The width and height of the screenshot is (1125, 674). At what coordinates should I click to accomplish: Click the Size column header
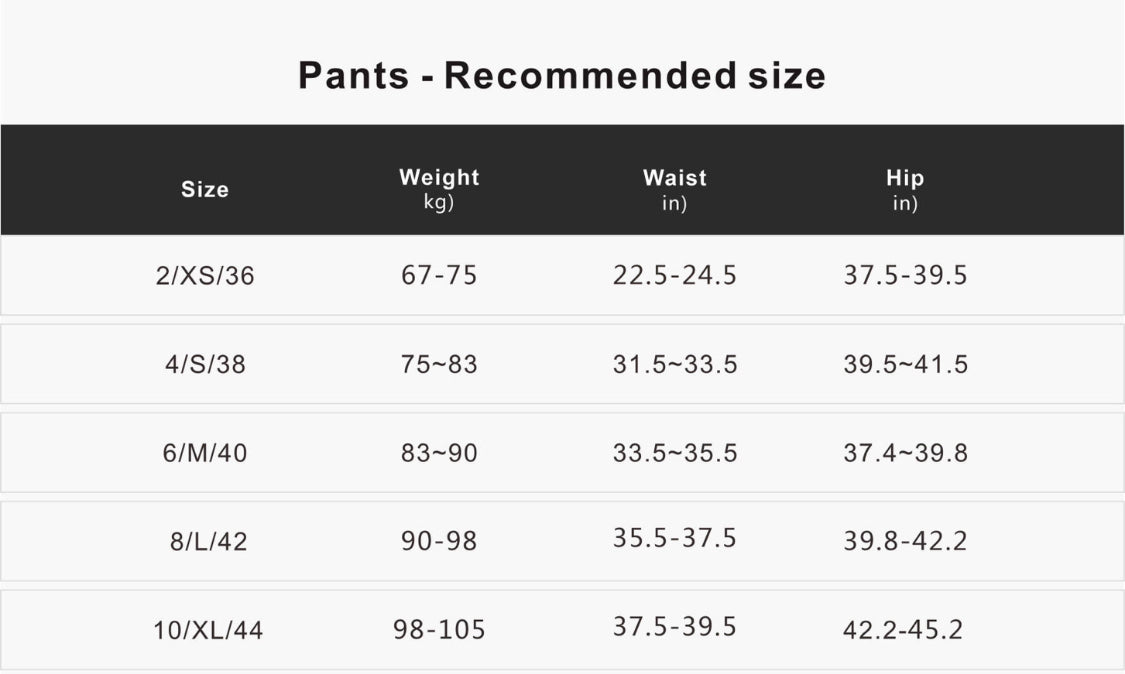click(205, 189)
